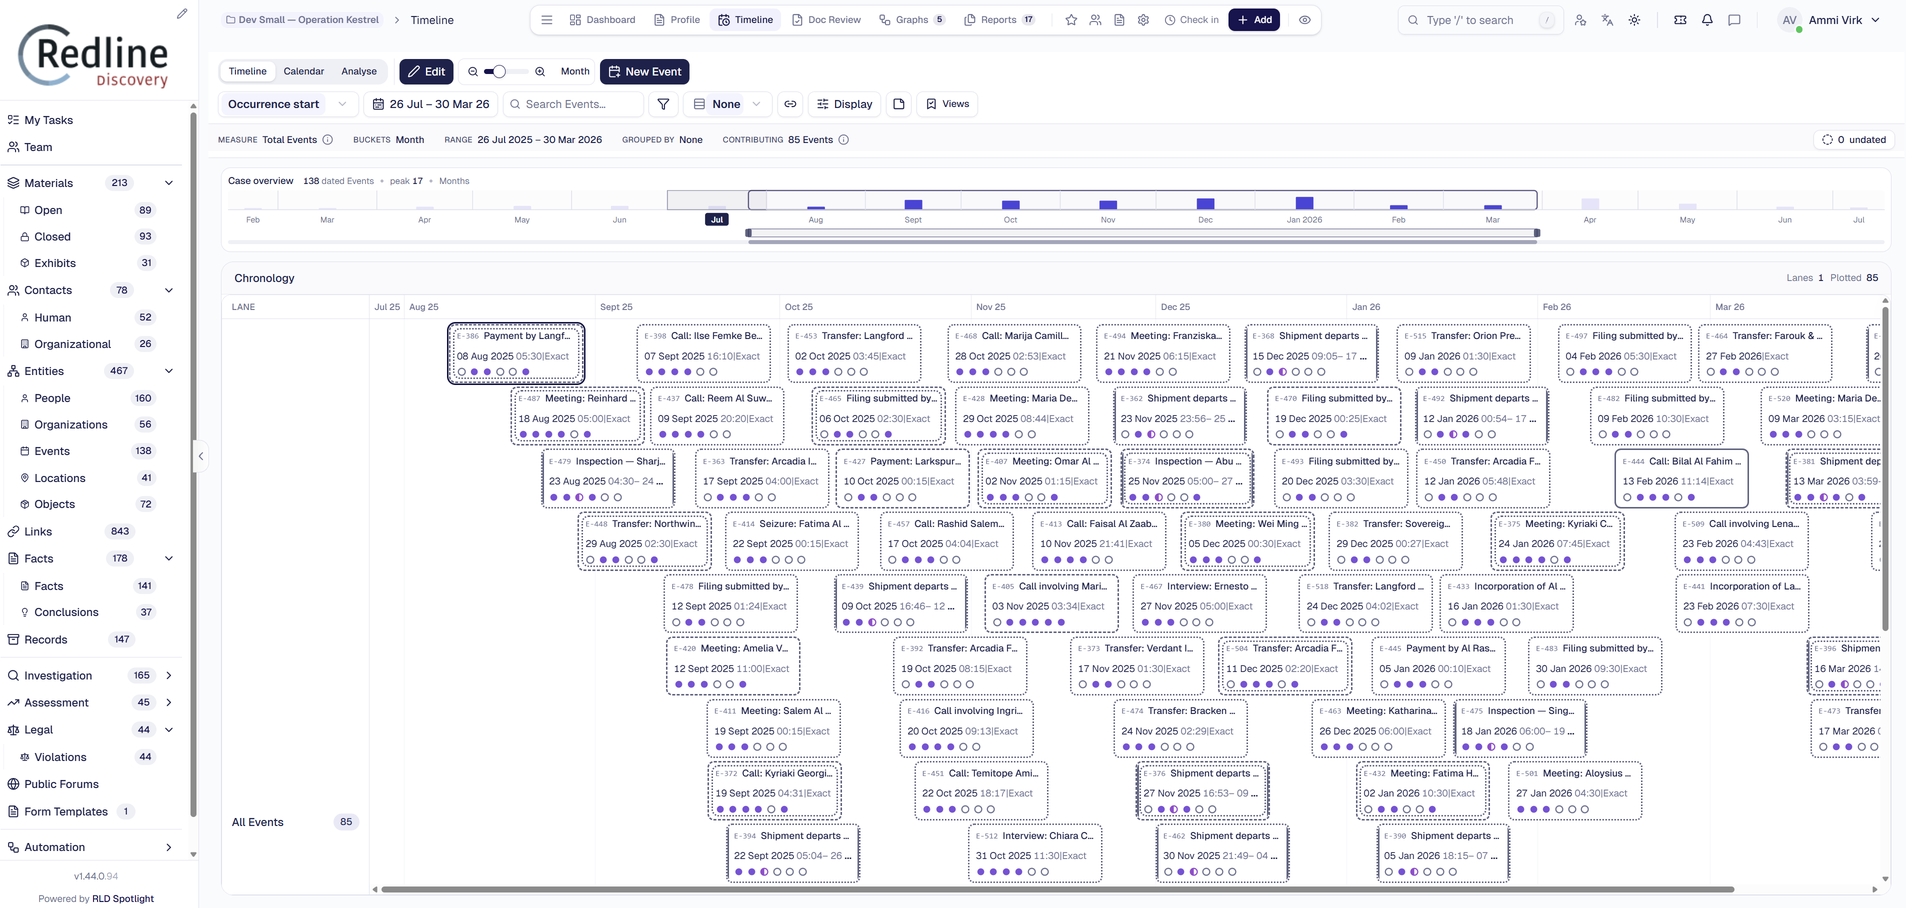Image resolution: width=1906 pixels, height=908 pixels.
Task: Click the Search Events field
Action: [x=572, y=104]
